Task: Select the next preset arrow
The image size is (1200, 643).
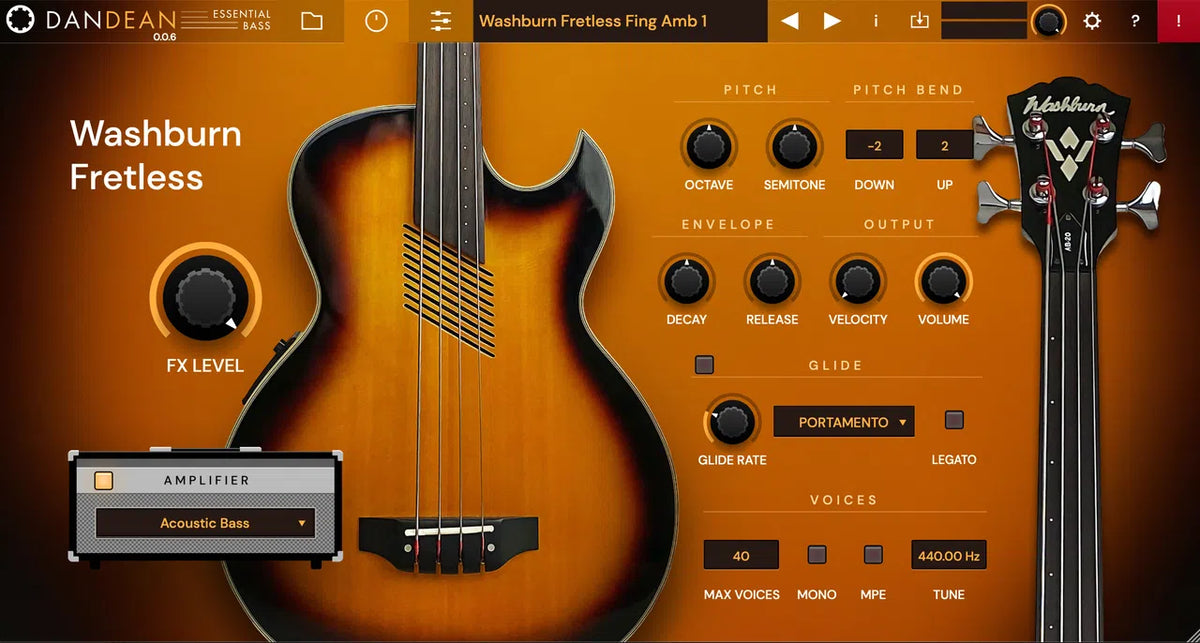Action: pos(832,20)
